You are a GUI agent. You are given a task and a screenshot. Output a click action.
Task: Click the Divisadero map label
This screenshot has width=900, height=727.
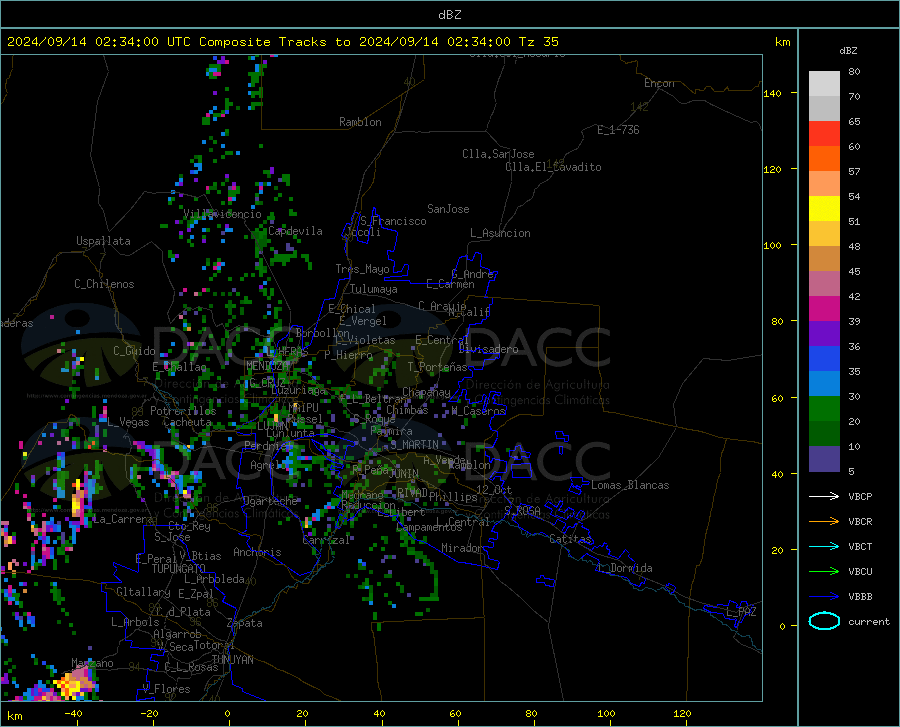click(488, 349)
